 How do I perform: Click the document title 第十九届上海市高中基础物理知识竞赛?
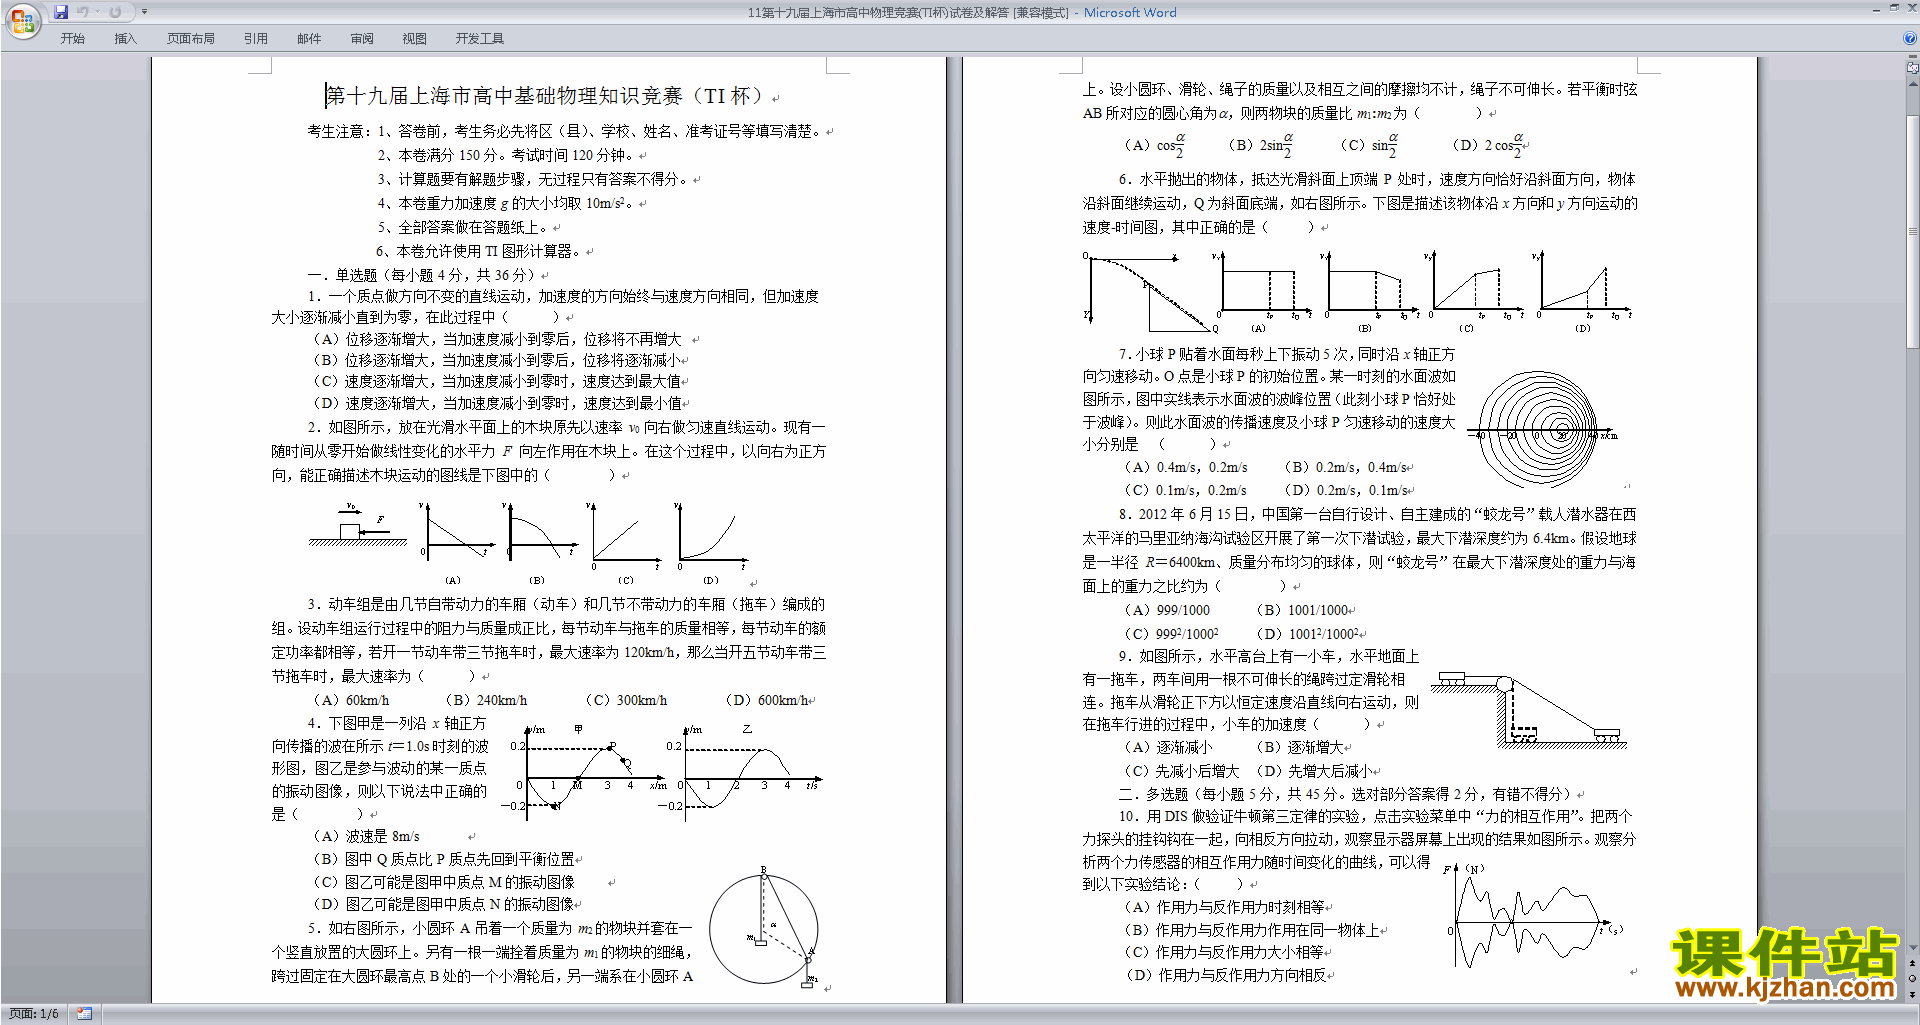click(x=545, y=96)
